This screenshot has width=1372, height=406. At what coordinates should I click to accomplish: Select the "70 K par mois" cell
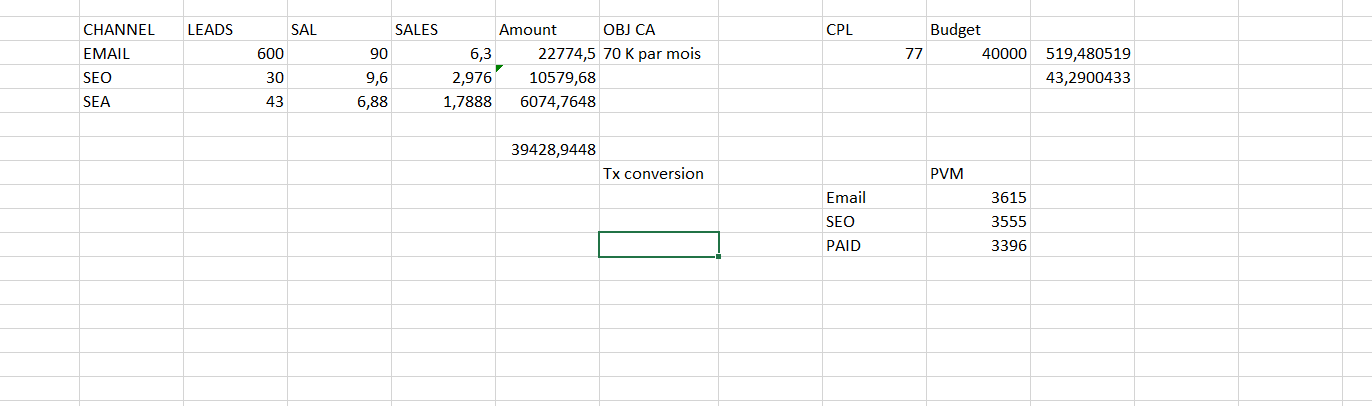658,54
